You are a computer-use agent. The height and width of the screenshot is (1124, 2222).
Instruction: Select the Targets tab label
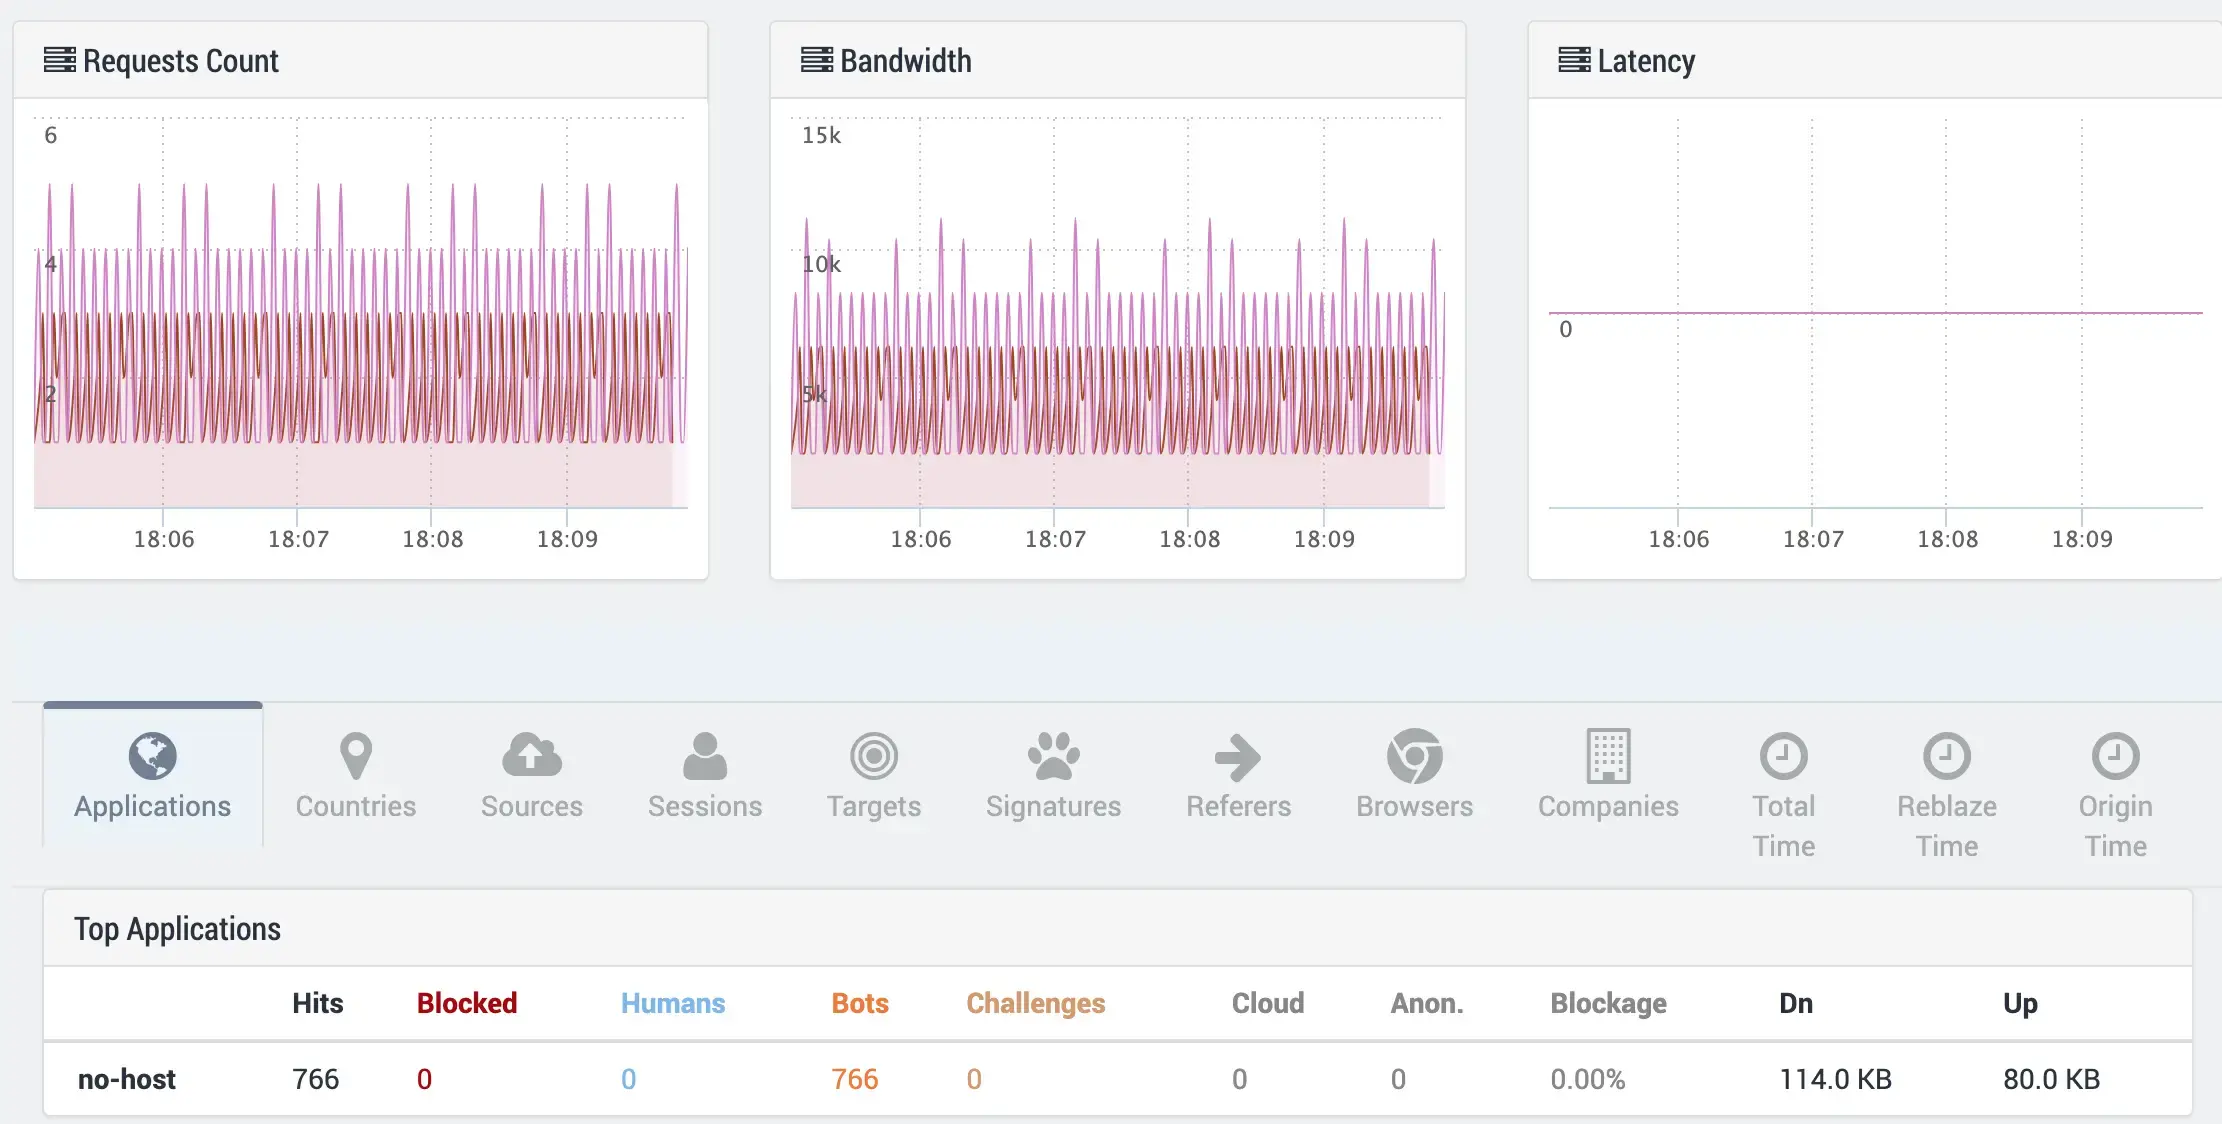coord(874,806)
